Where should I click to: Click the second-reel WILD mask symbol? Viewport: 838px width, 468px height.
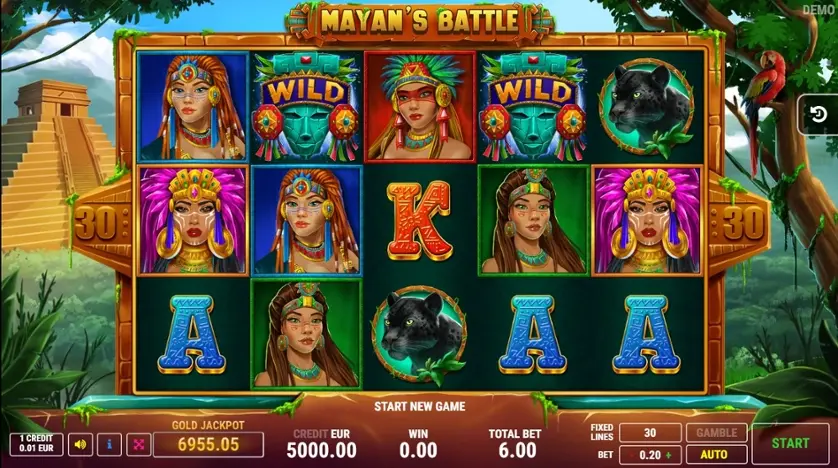pyautogui.click(x=306, y=107)
